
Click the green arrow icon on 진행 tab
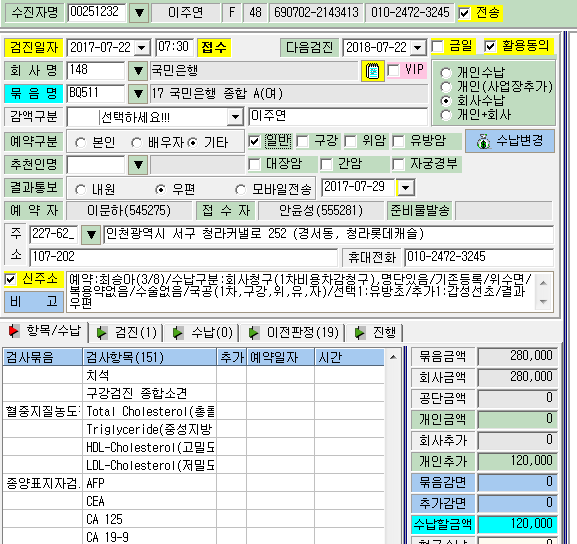[x=360, y=333]
